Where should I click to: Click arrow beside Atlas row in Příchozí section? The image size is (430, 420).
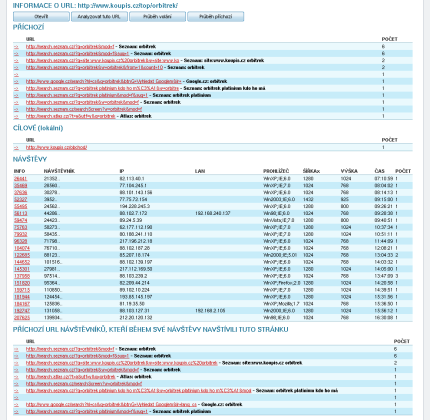click(x=16, y=116)
